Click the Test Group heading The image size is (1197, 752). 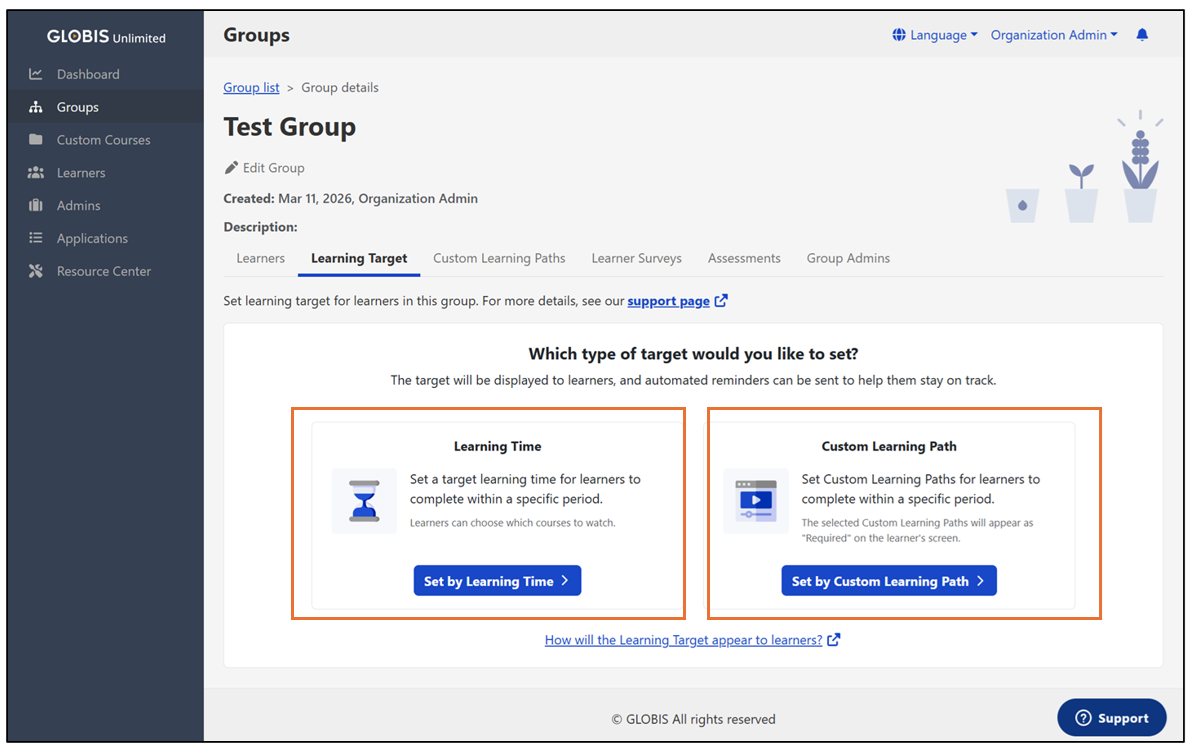coord(289,126)
